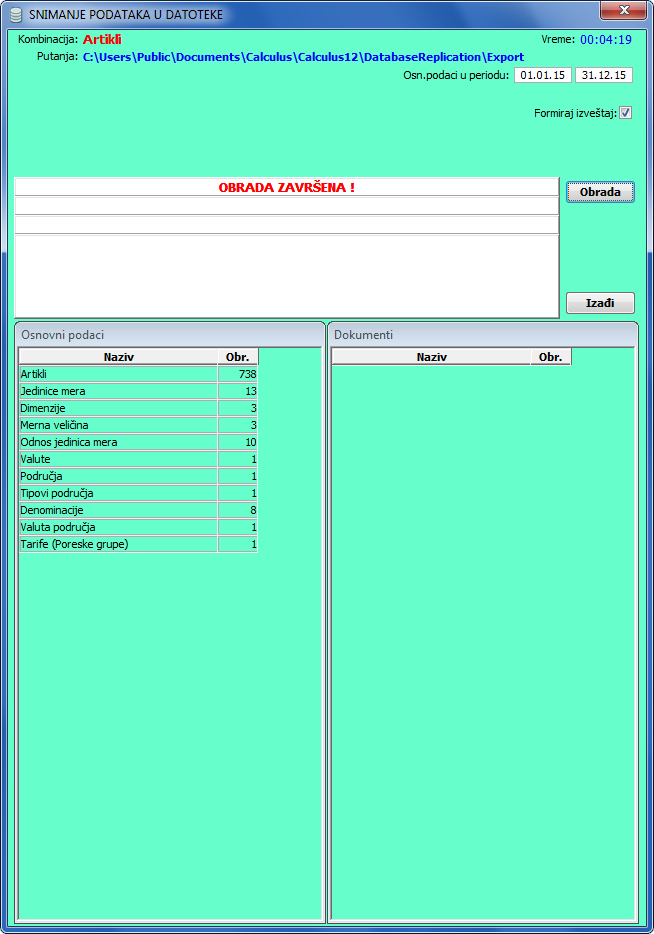Select the Dimenzije row

[118, 408]
